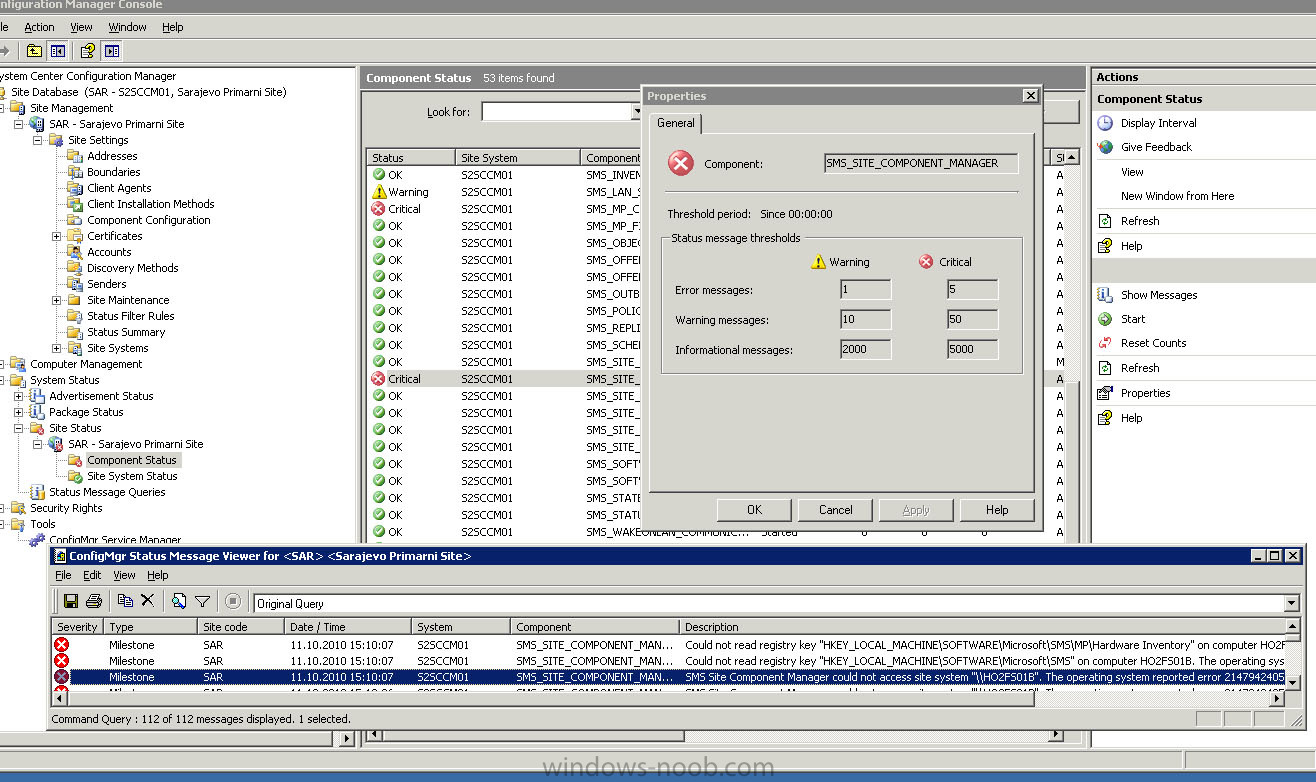The image size is (1316, 782).
Task: Open the Original Query dropdown arrow
Action: pos(1292,603)
